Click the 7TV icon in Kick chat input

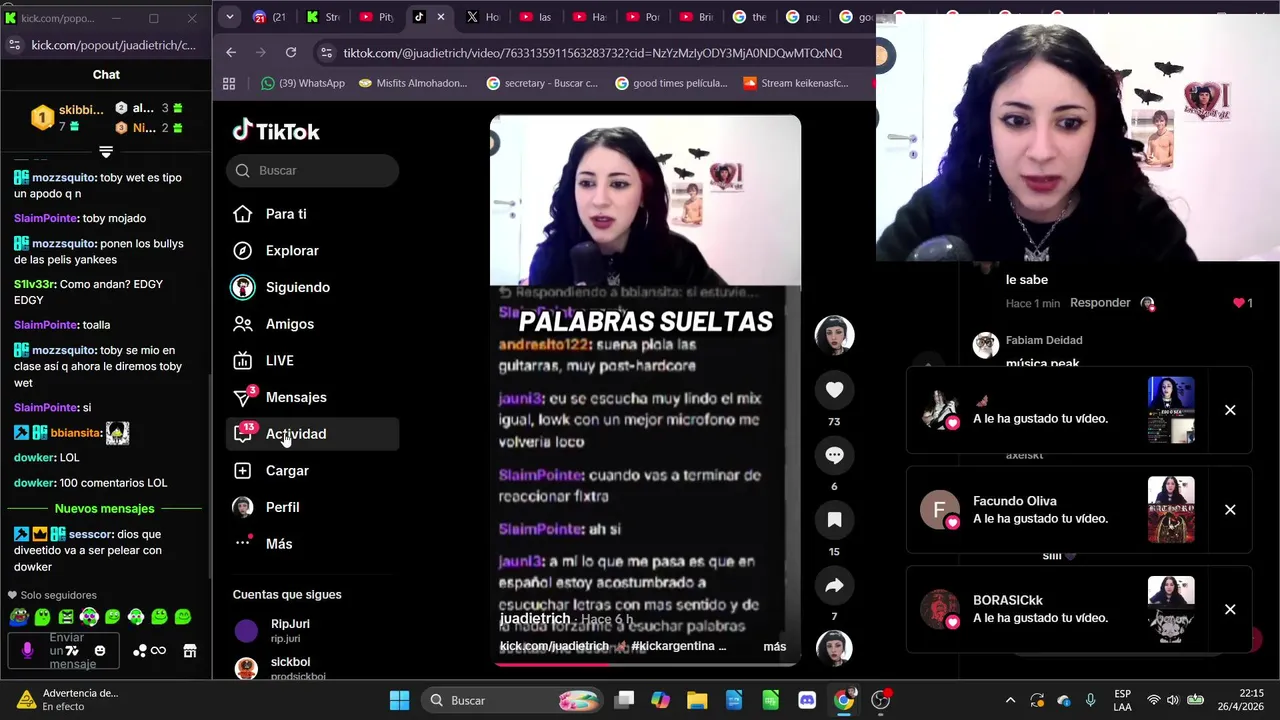(x=72, y=651)
